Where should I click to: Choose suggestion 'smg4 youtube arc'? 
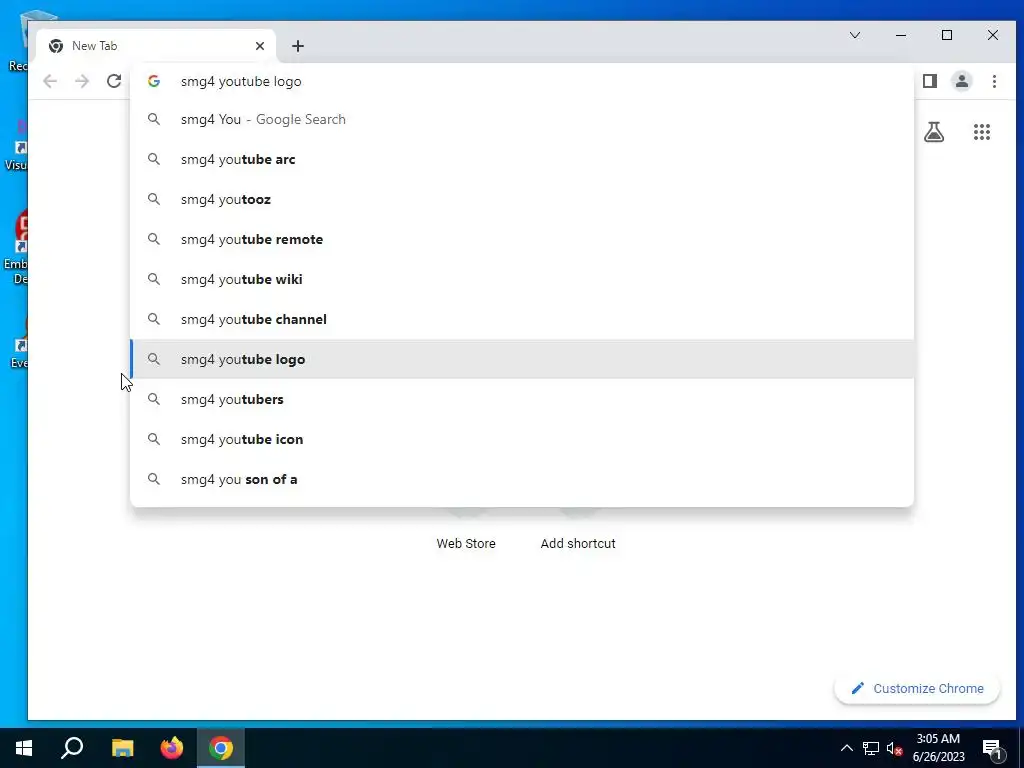(522, 159)
